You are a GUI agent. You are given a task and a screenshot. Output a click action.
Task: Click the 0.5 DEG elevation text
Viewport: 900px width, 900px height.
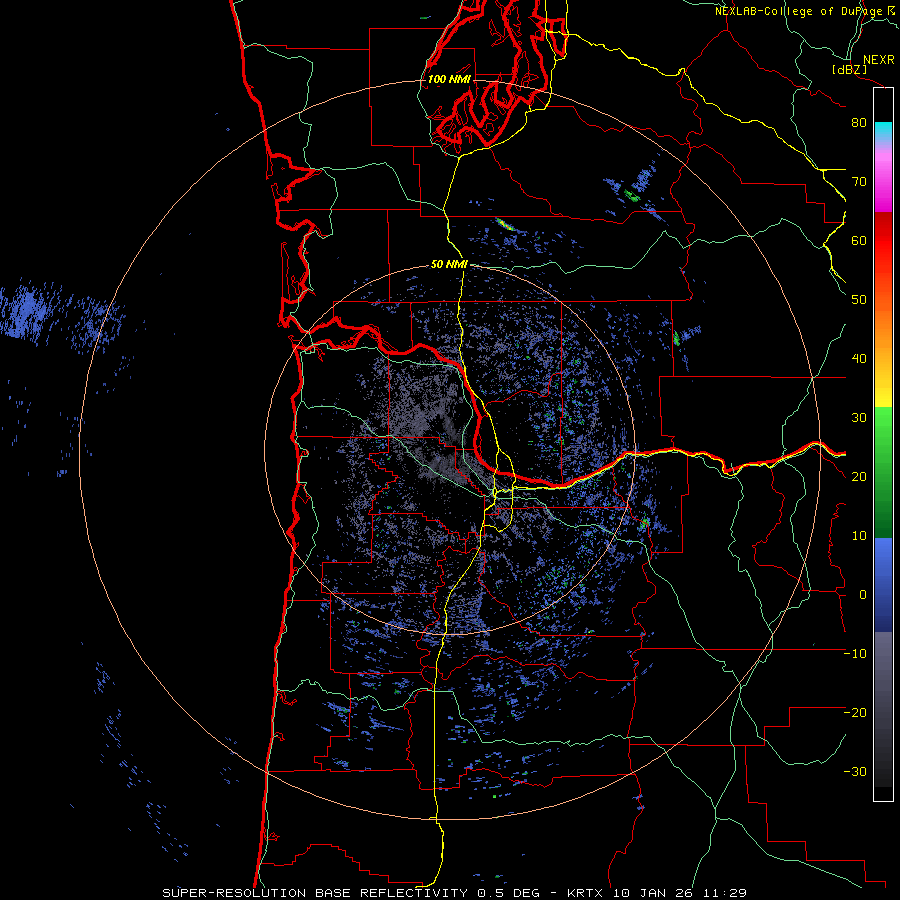(x=509, y=893)
